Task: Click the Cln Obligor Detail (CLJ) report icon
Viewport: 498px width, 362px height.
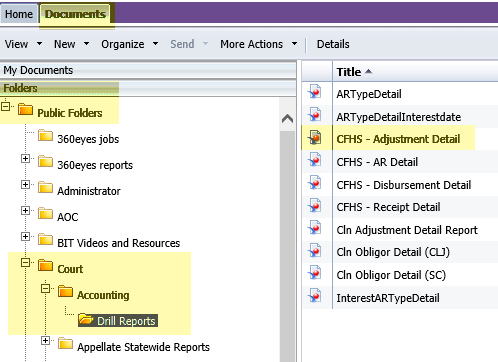Action: point(315,251)
